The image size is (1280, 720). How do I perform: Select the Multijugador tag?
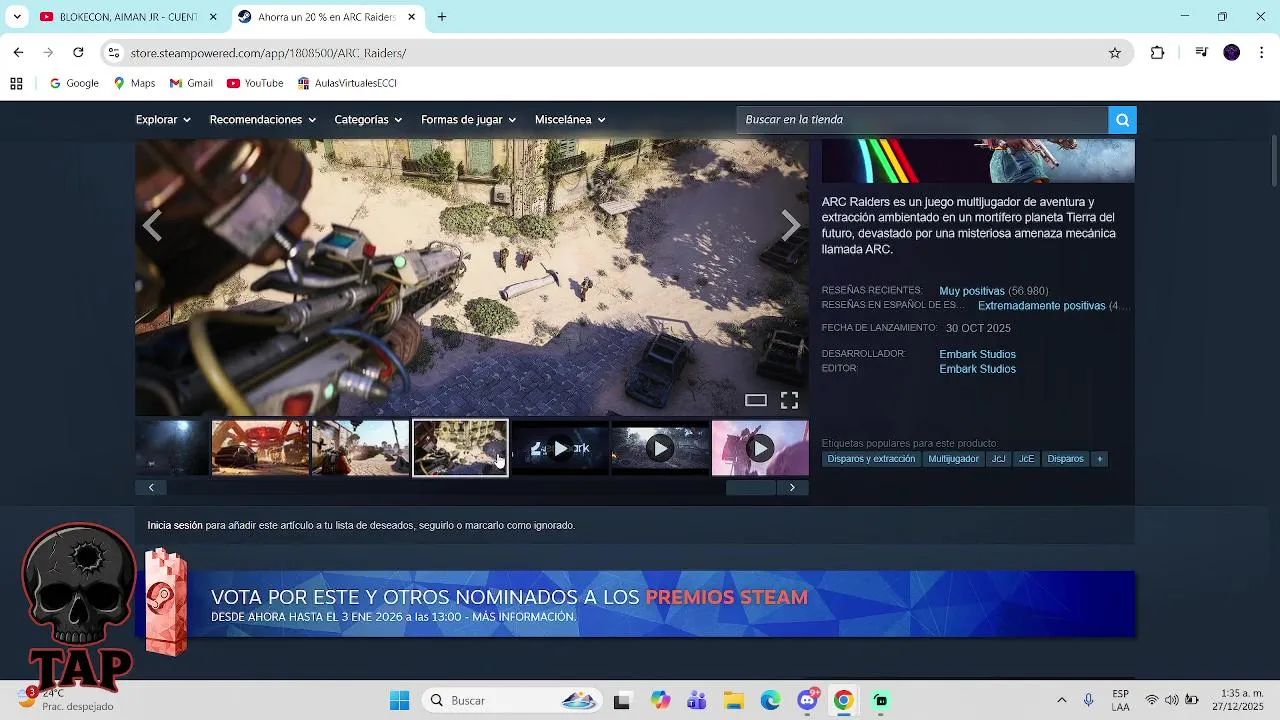pyautogui.click(x=953, y=459)
